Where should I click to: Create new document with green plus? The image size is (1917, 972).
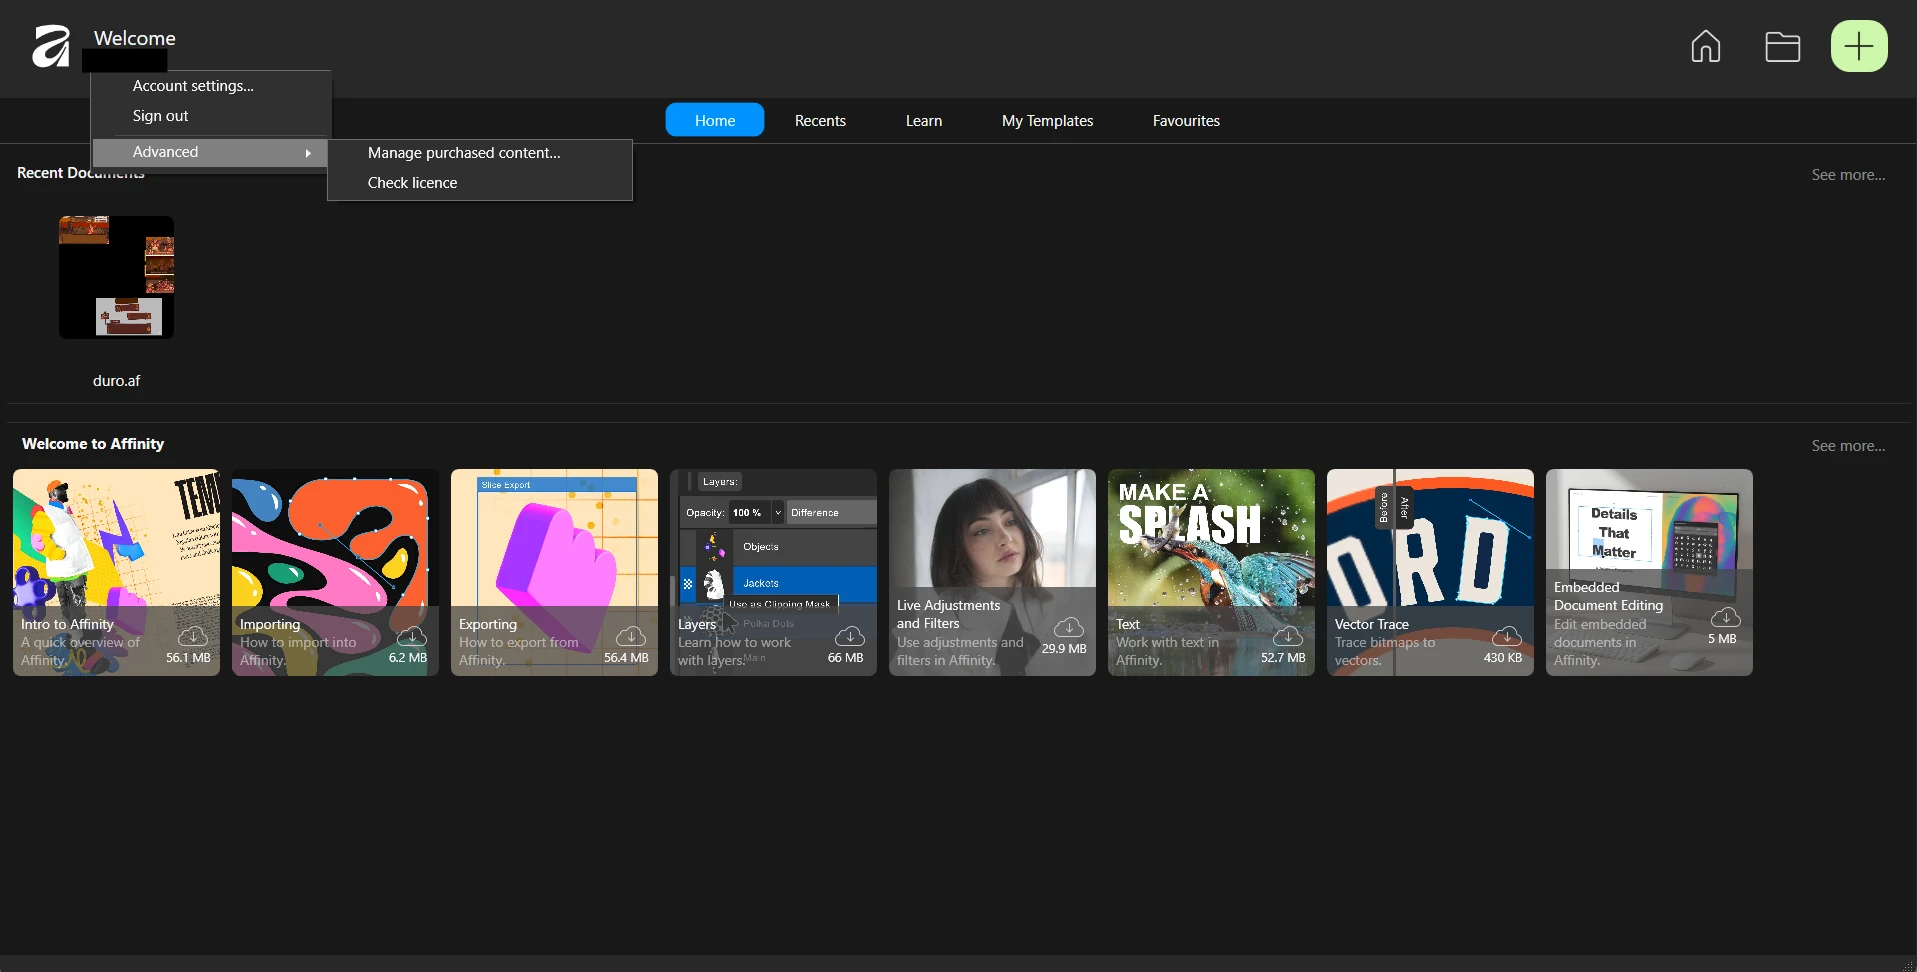pyautogui.click(x=1858, y=46)
